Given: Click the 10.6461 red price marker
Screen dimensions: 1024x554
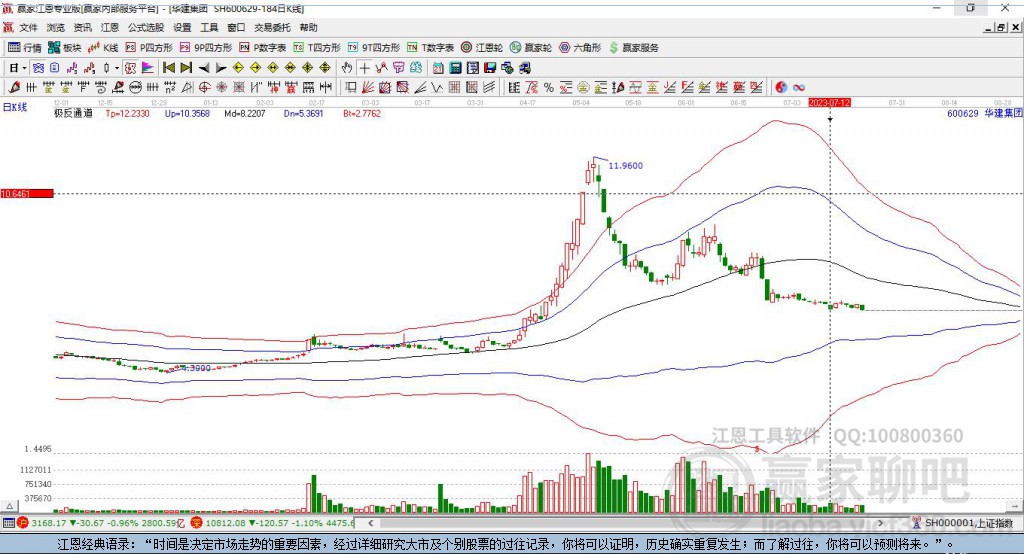Looking at the screenshot, I should (27, 193).
